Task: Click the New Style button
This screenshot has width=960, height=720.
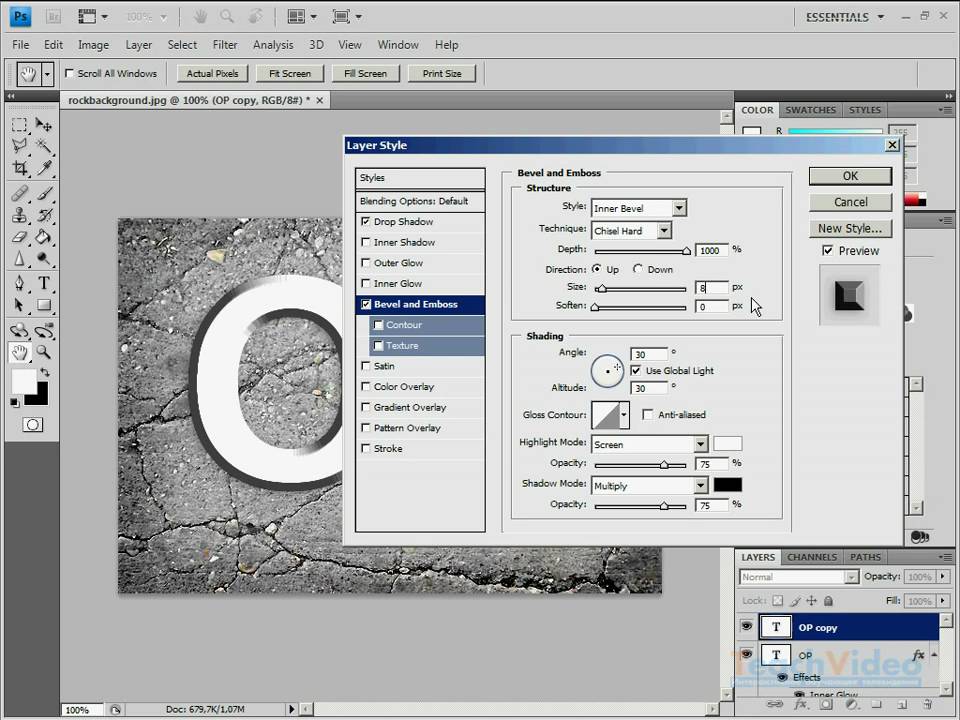Action: pyautogui.click(x=850, y=228)
